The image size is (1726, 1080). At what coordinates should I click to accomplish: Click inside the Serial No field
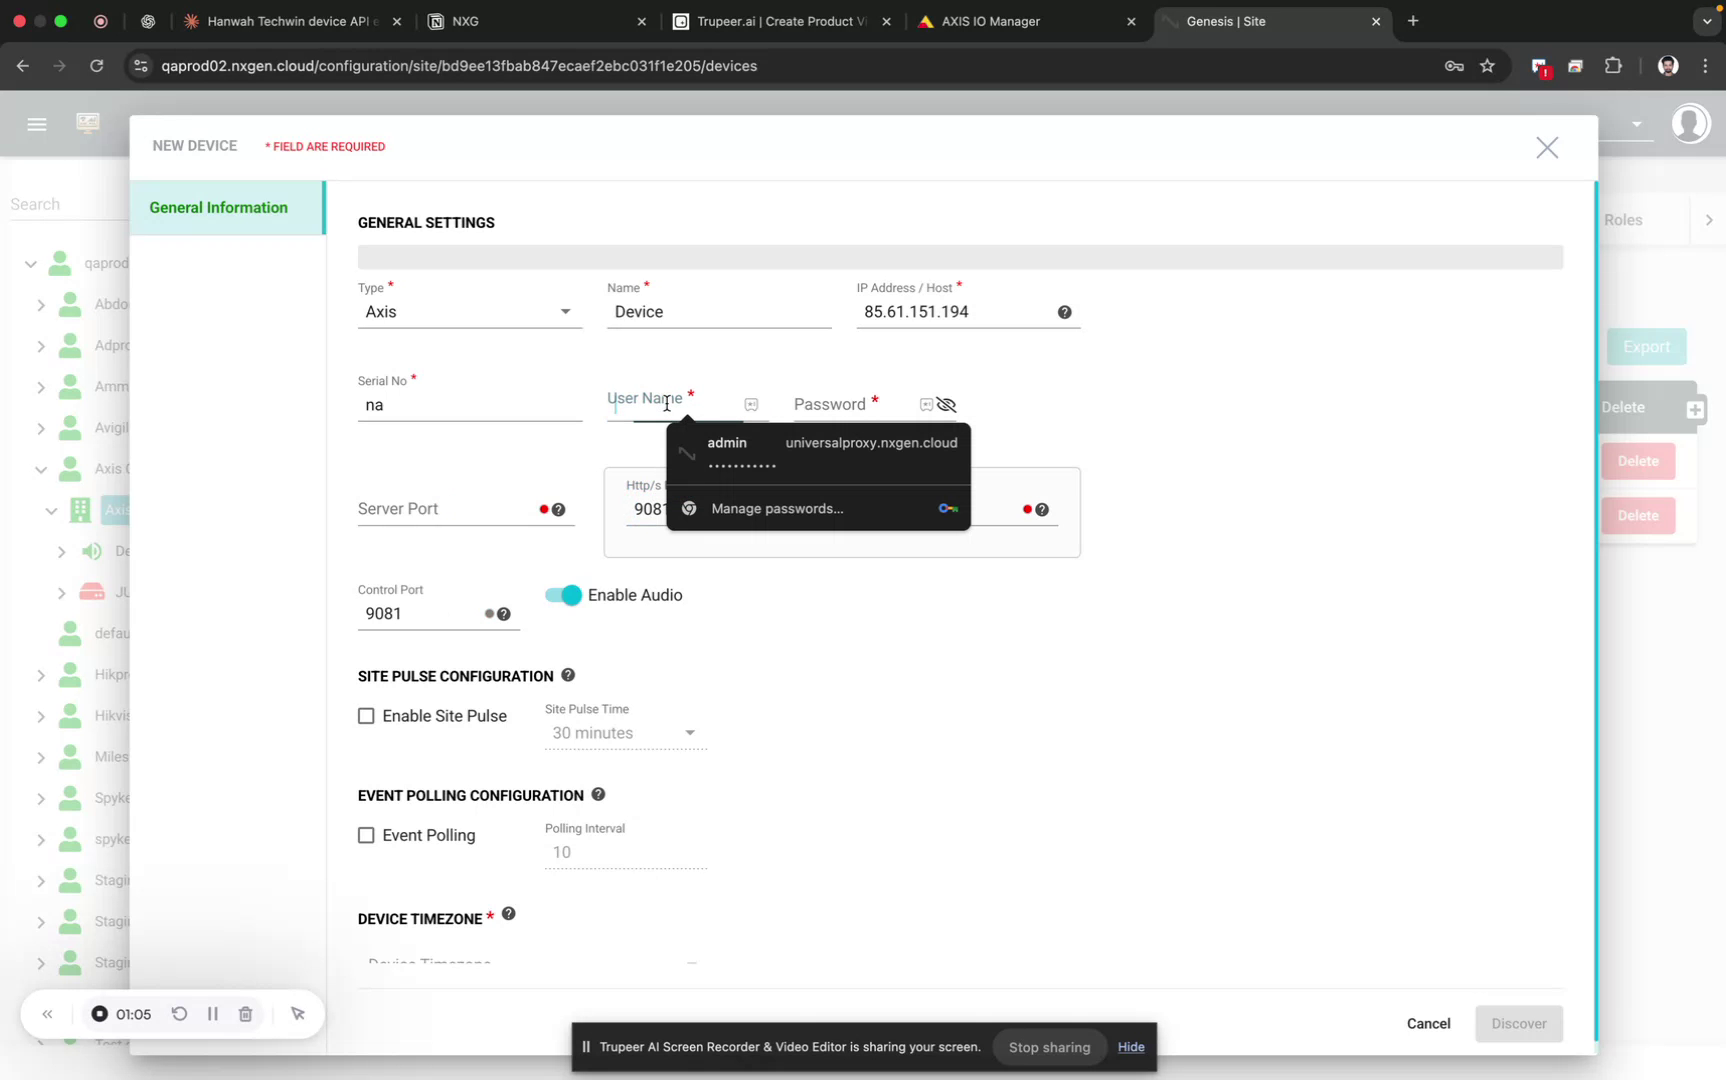point(470,405)
